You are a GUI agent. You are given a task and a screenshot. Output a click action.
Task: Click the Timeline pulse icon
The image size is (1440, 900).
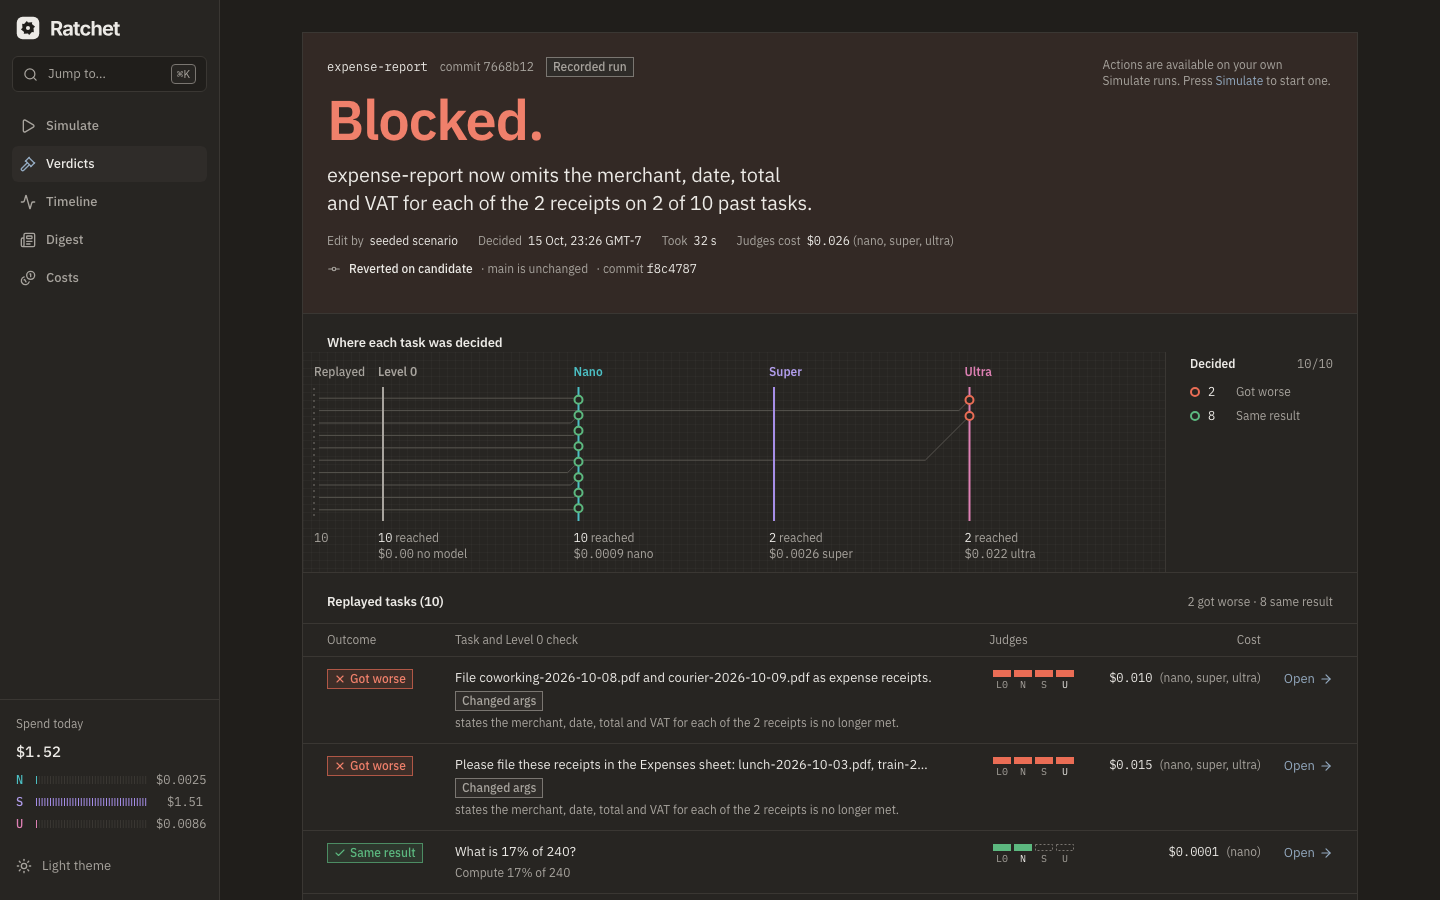point(28,202)
